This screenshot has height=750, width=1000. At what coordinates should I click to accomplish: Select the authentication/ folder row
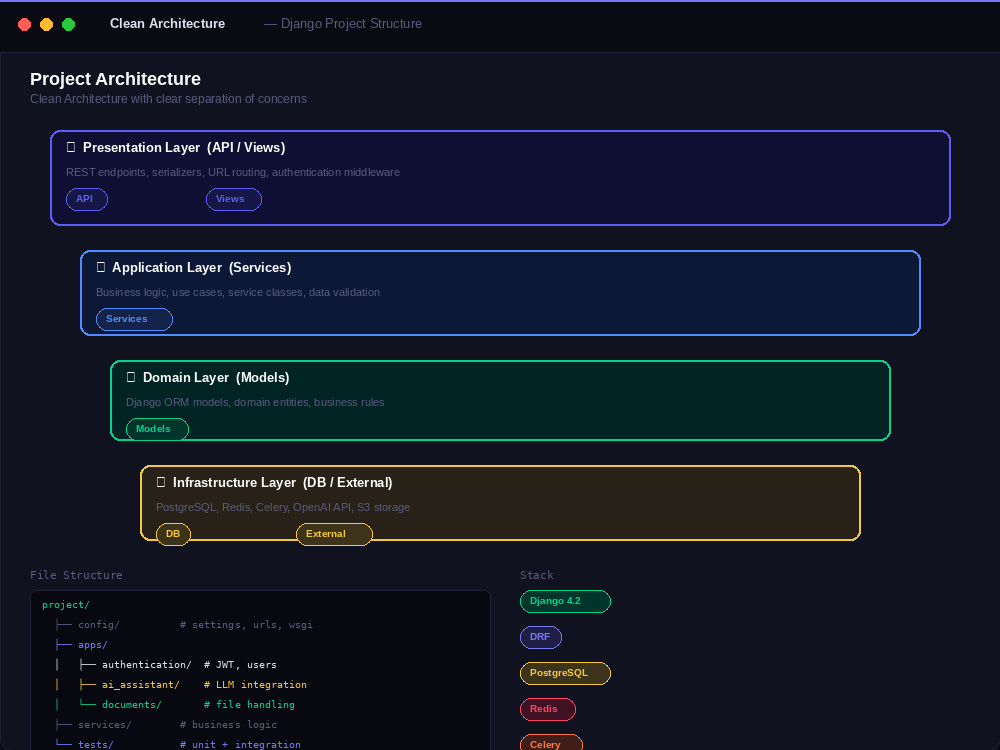[260, 665]
